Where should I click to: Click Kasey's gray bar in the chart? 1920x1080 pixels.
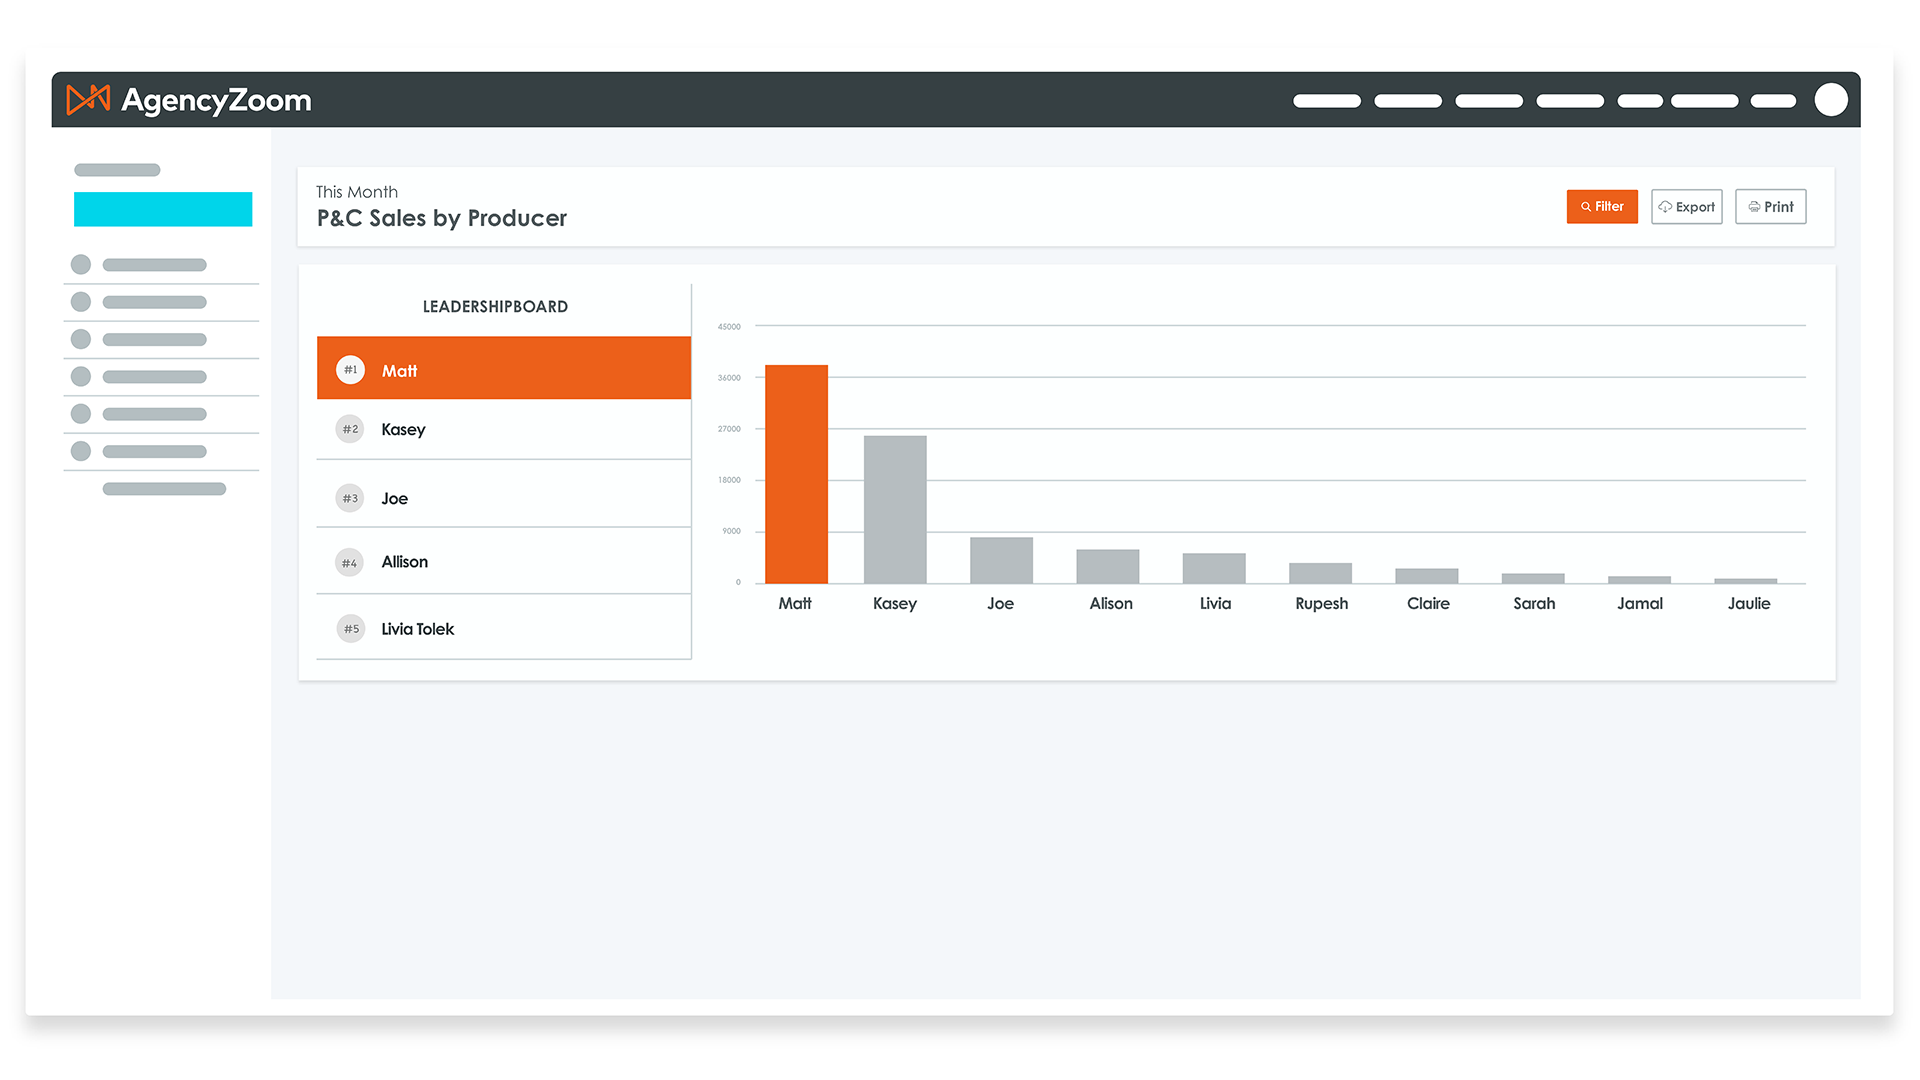tap(894, 508)
